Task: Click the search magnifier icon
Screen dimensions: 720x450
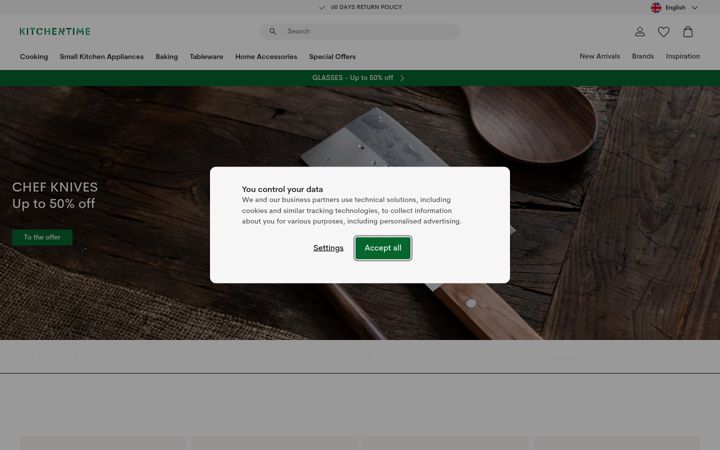Action: [273, 31]
